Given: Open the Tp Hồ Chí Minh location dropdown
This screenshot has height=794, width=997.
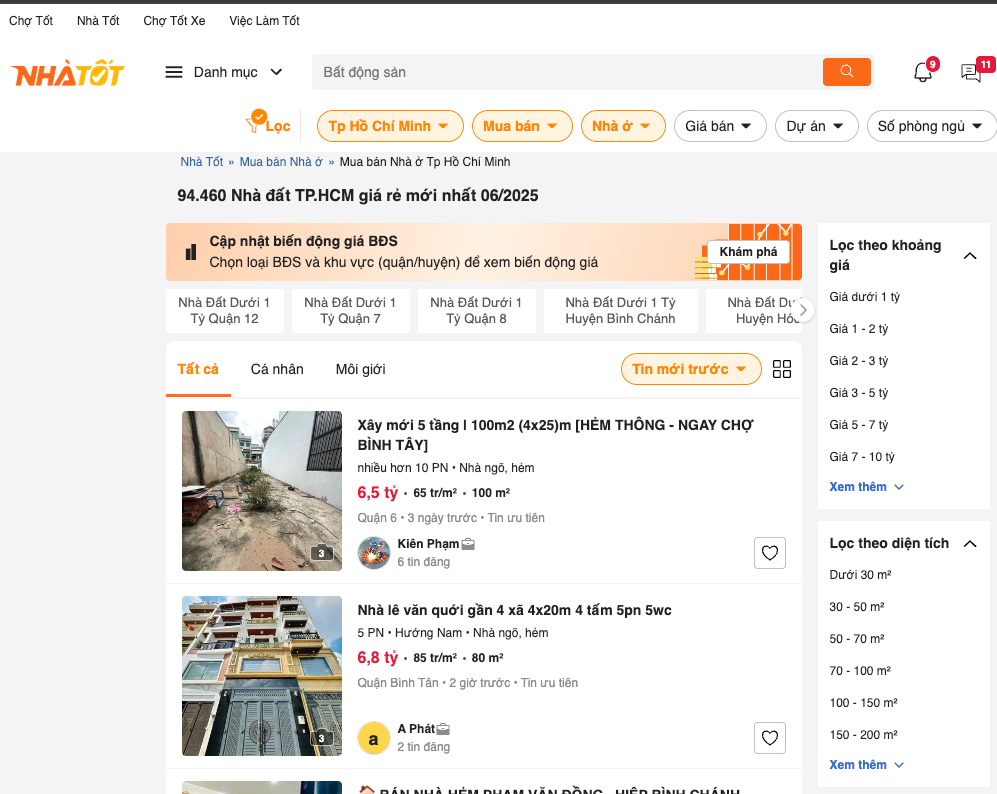Looking at the screenshot, I should click(x=390, y=126).
